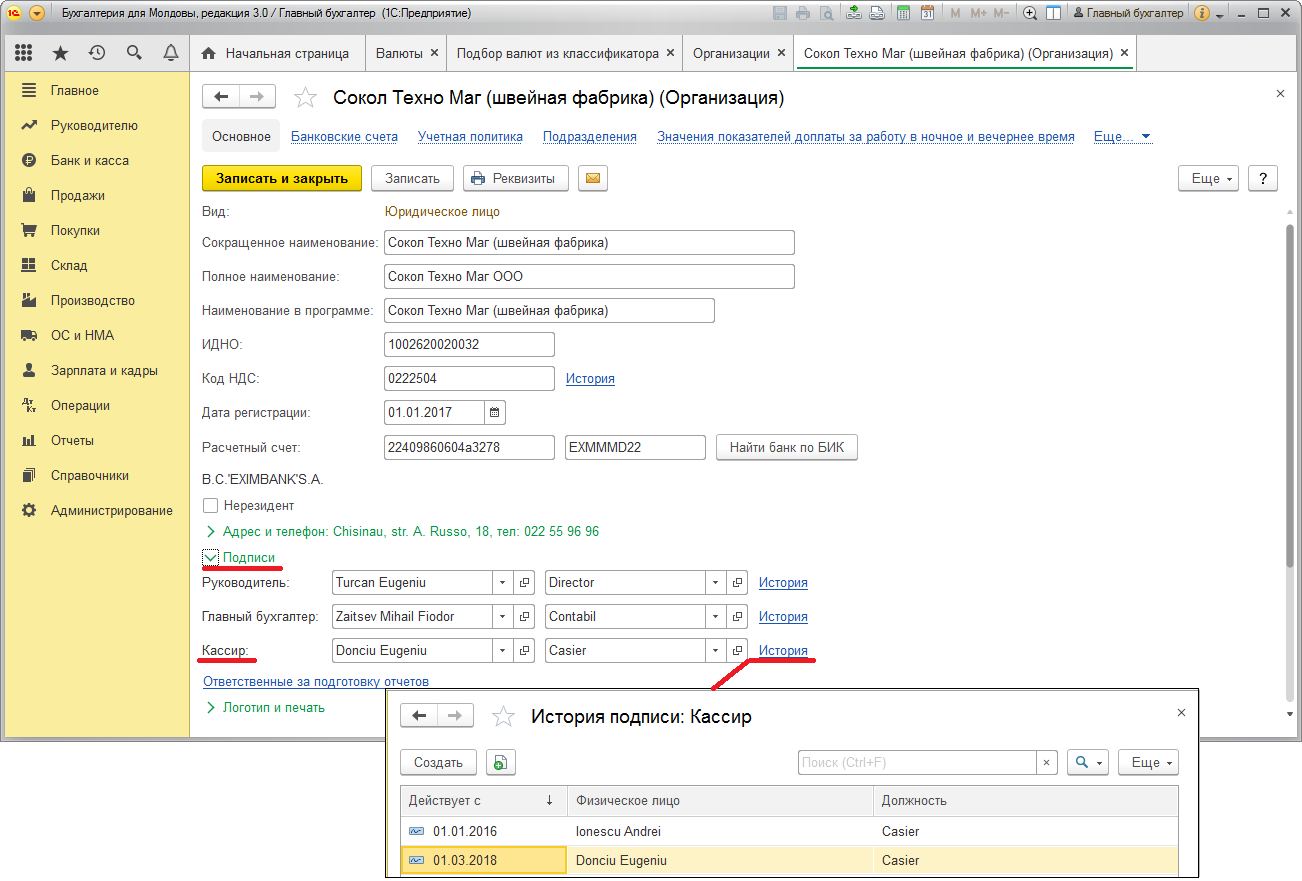Open the global search magnifier icon
Viewport: 1302px width, 881px height.
[134, 53]
